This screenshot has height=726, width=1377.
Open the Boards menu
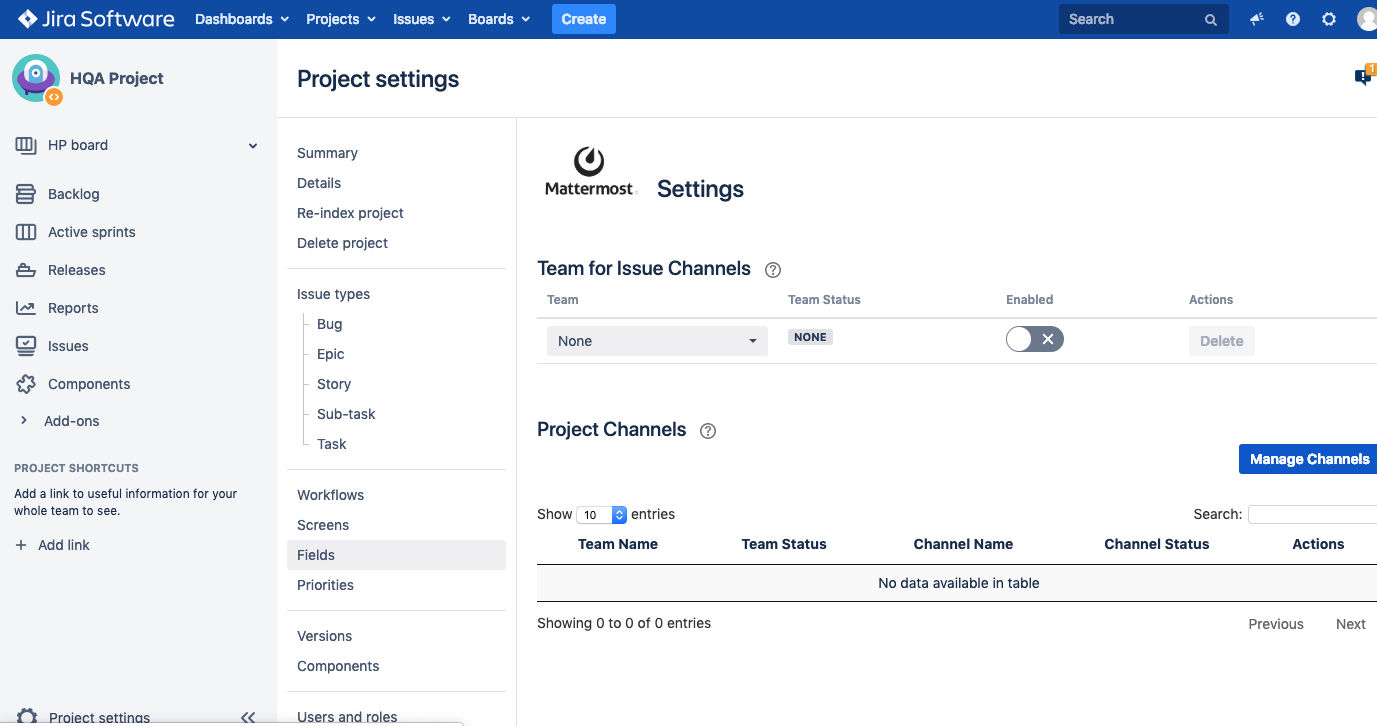[x=498, y=19]
